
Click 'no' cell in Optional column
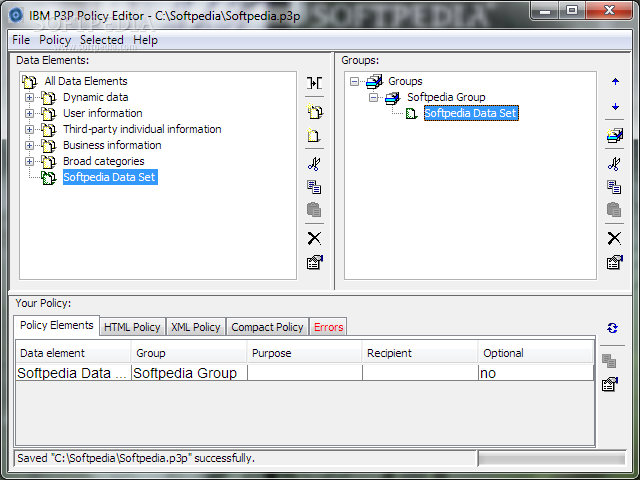tap(536, 373)
